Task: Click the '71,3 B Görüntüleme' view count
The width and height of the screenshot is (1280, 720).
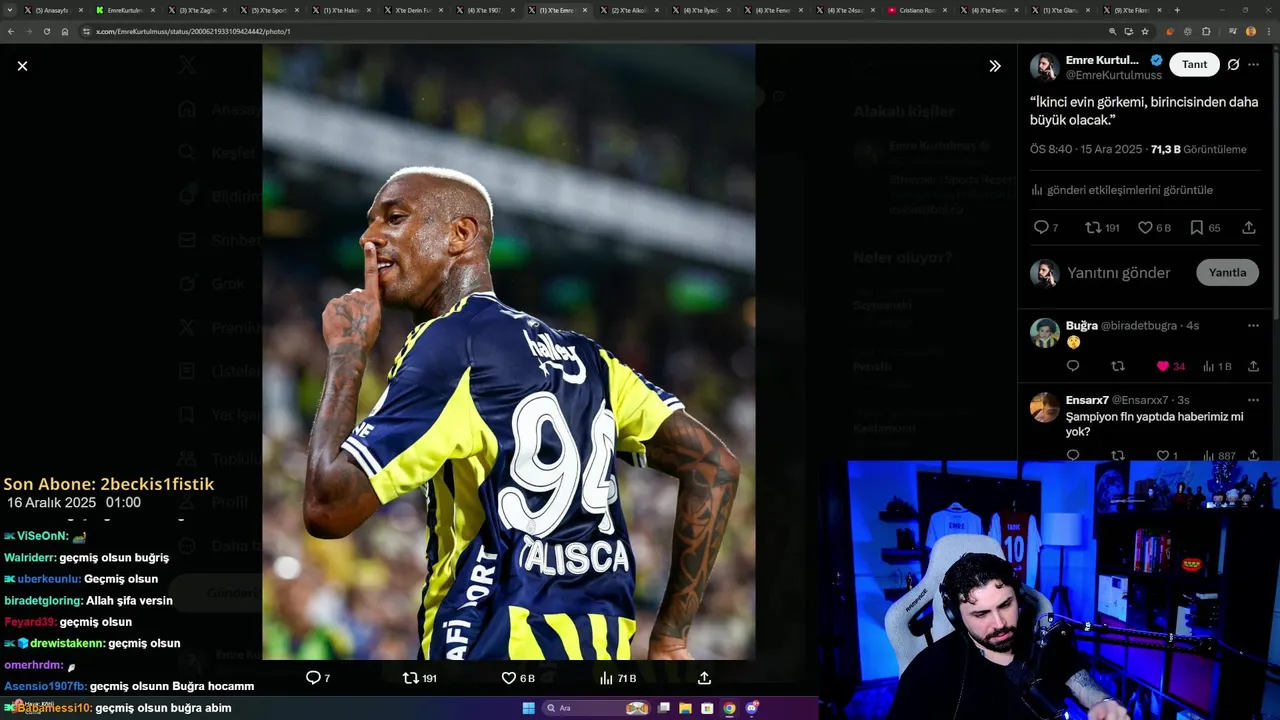Action: point(1198,149)
